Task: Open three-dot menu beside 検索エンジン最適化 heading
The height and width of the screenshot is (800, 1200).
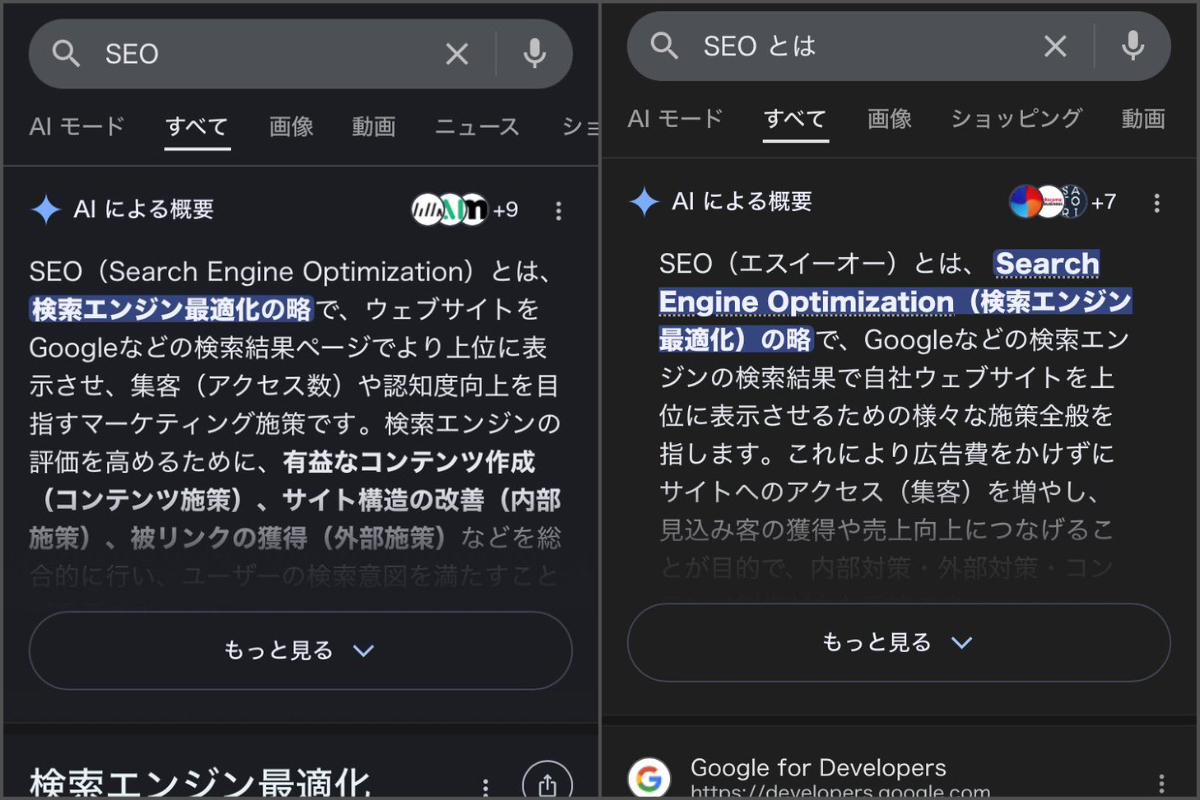Action: (486, 787)
